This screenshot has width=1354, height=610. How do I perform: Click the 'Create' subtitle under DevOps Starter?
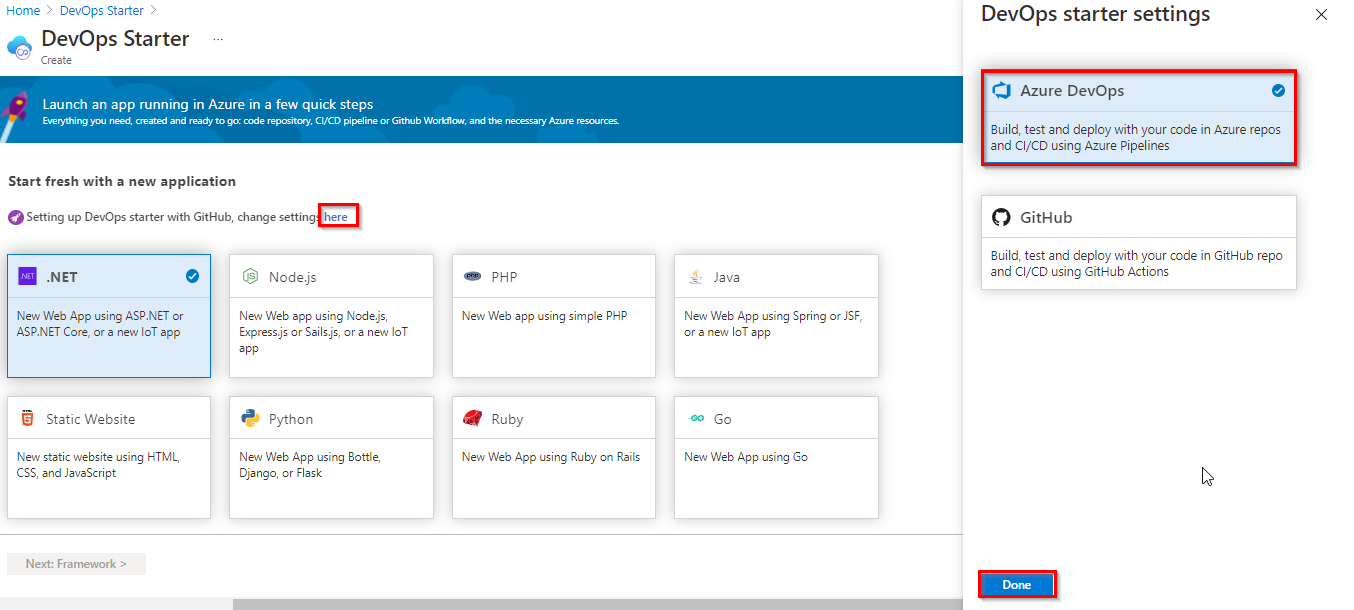click(56, 60)
